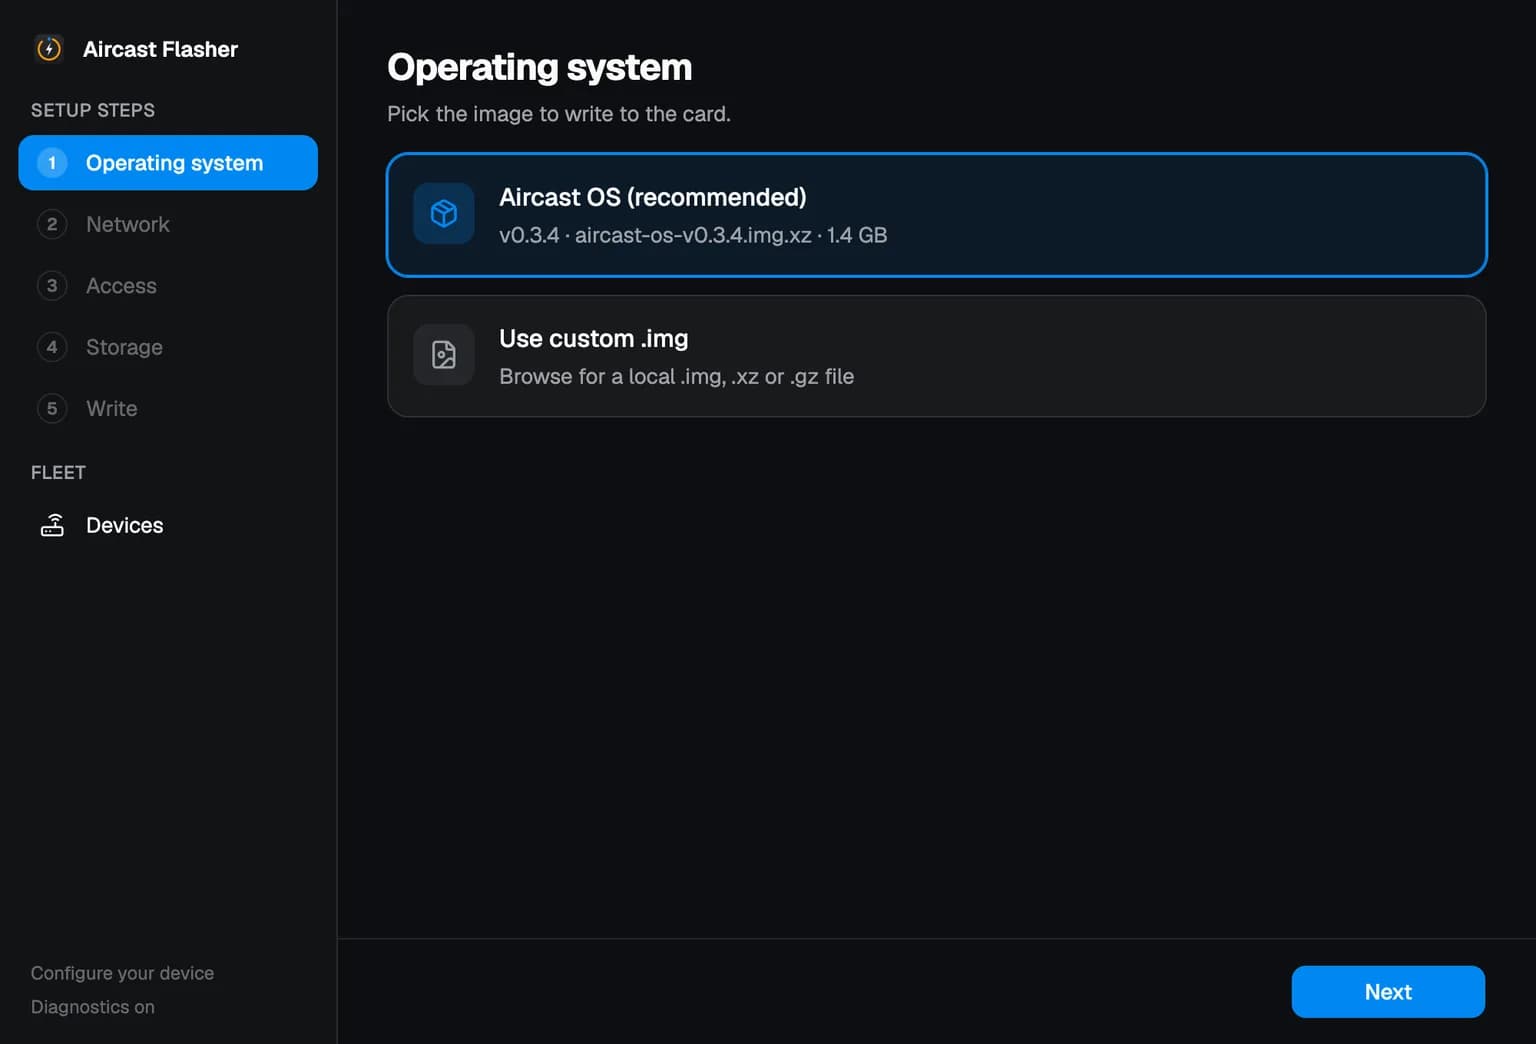
Task: Click the Diagnostics on status text
Action: (x=93, y=1007)
